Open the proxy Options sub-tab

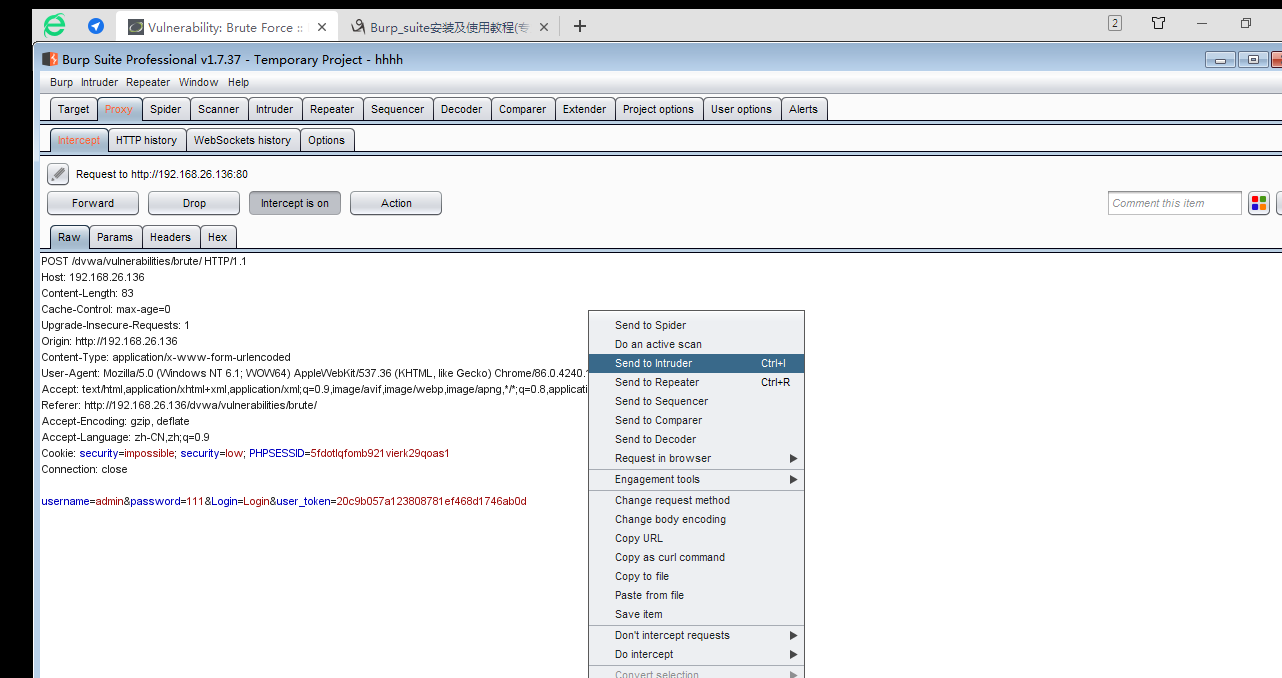327,140
